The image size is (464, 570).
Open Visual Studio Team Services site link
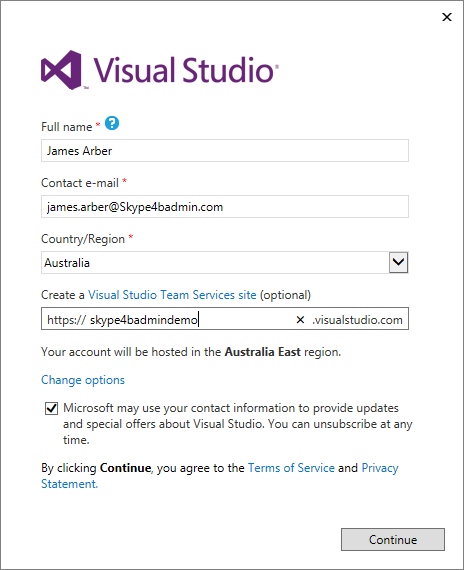(172, 295)
